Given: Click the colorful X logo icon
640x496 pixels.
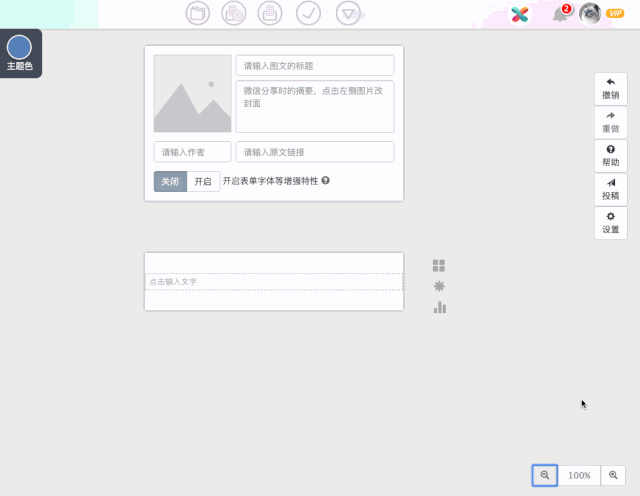Looking at the screenshot, I should pos(520,15).
